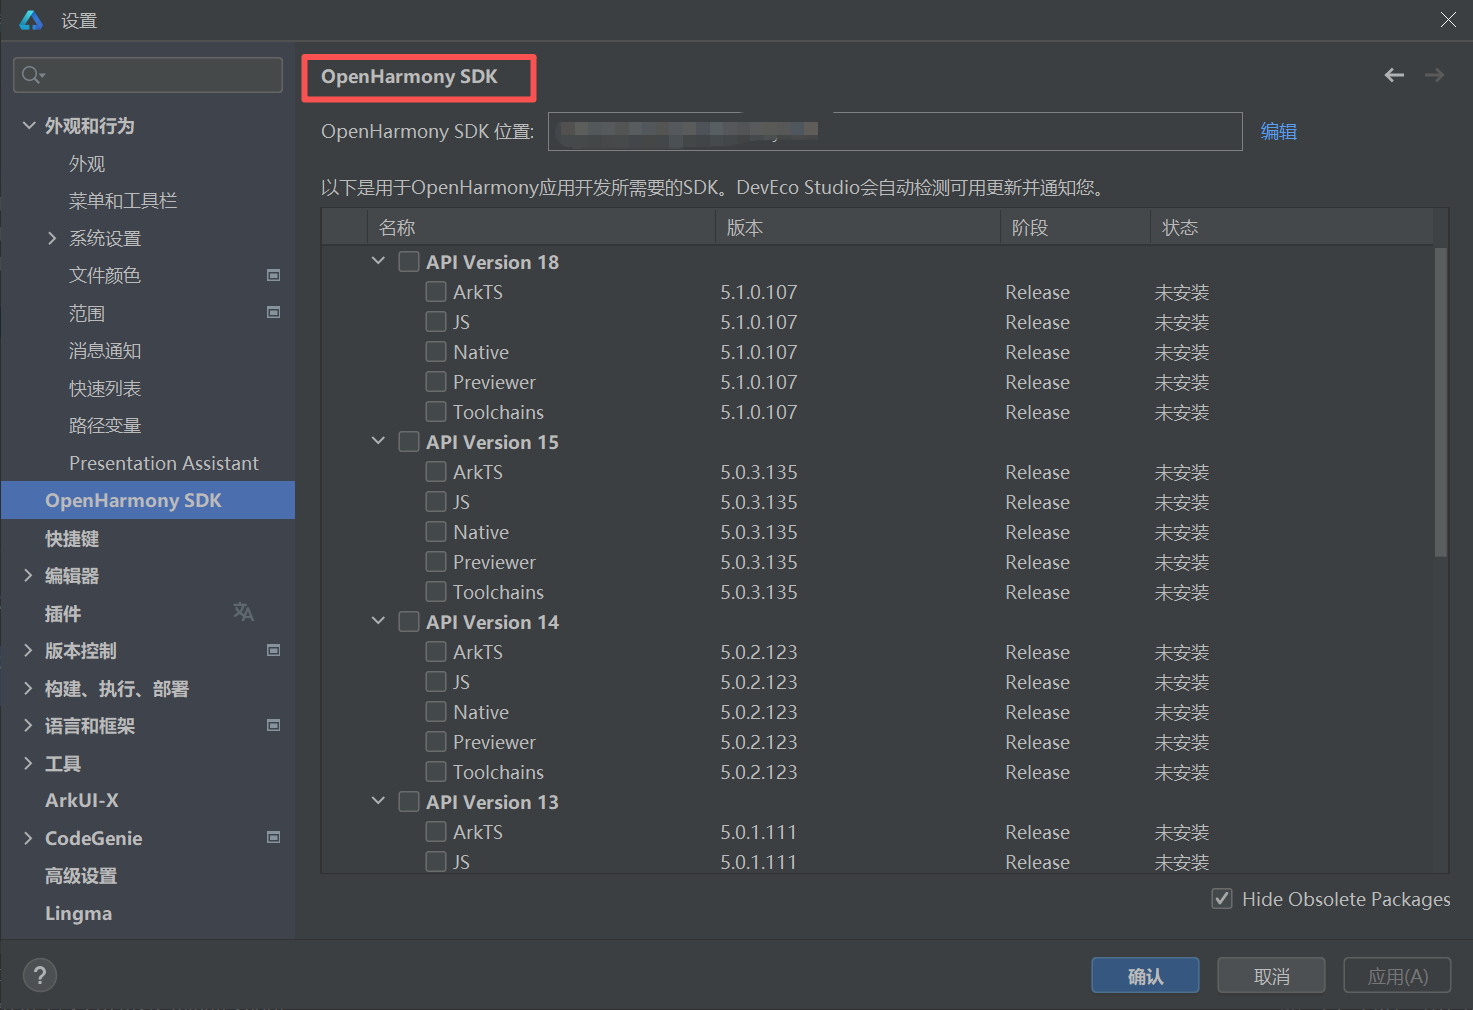Viewport: 1473px width, 1010px height.
Task: Check JS 5.1.0.107 checkbox
Action: point(436,322)
